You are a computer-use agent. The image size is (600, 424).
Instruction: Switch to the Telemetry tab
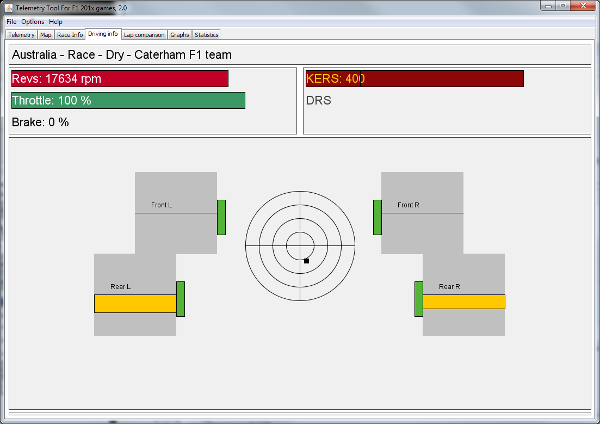pos(21,35)
